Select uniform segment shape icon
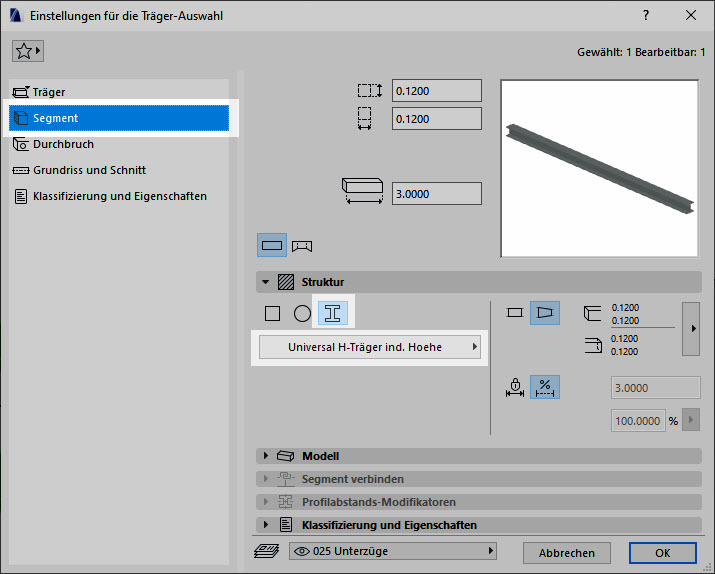This screenshot has height=574, width=715. coord(515,313)
